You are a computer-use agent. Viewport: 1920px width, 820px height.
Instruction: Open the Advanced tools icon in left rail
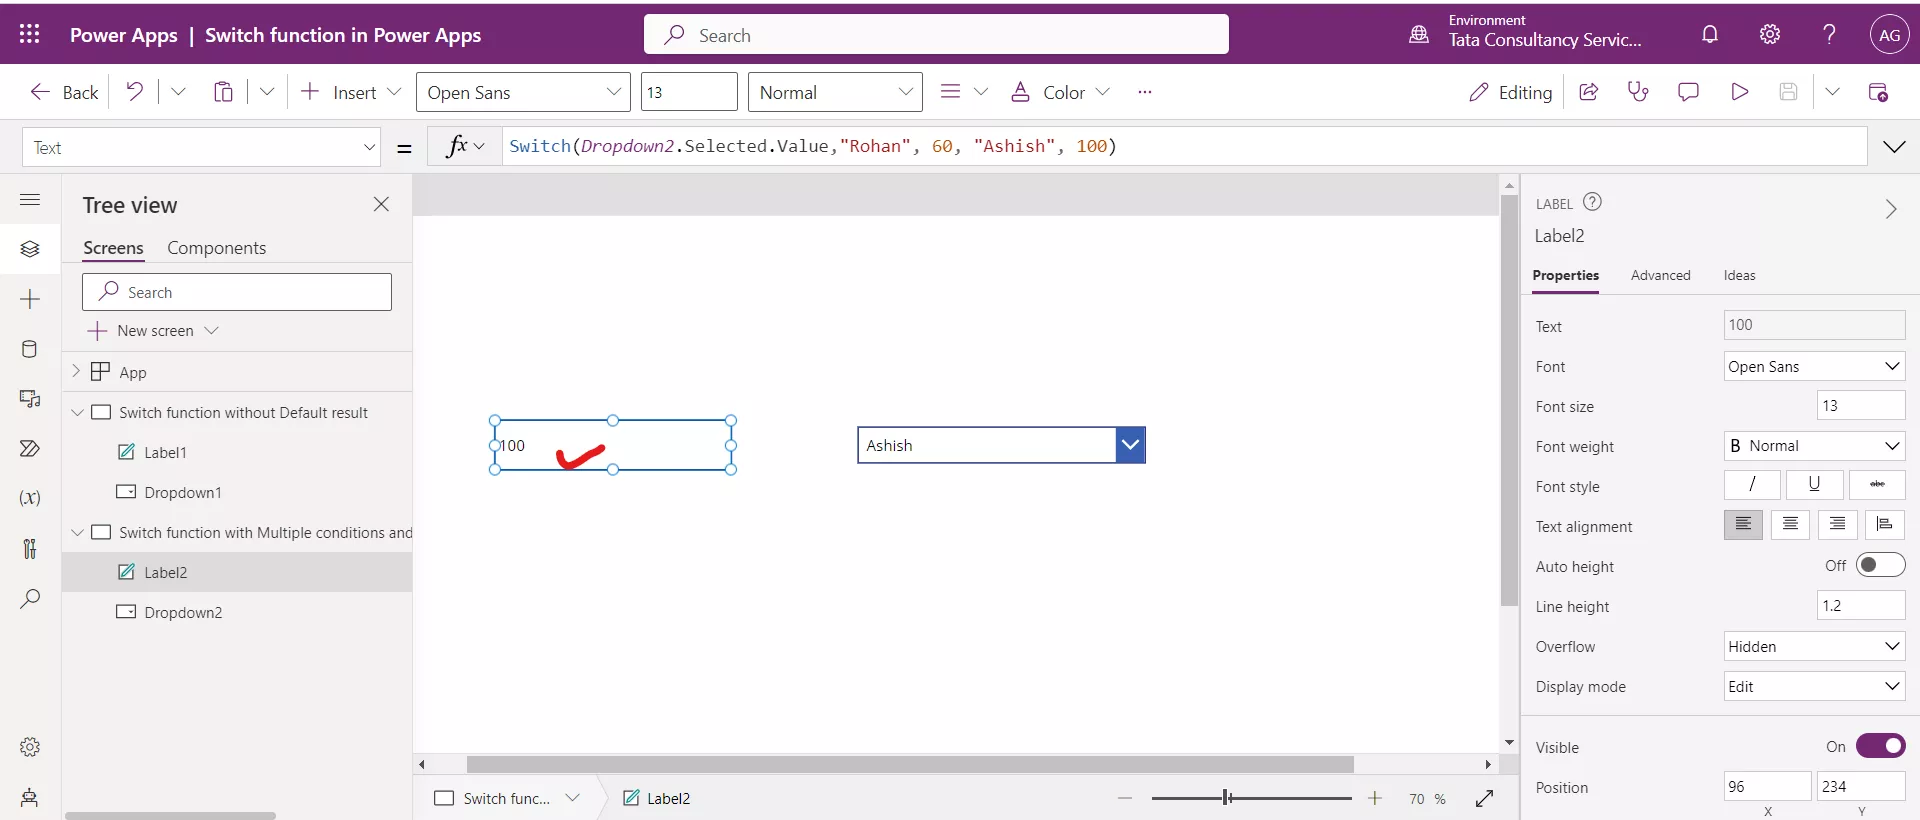[x=30, y=548]
